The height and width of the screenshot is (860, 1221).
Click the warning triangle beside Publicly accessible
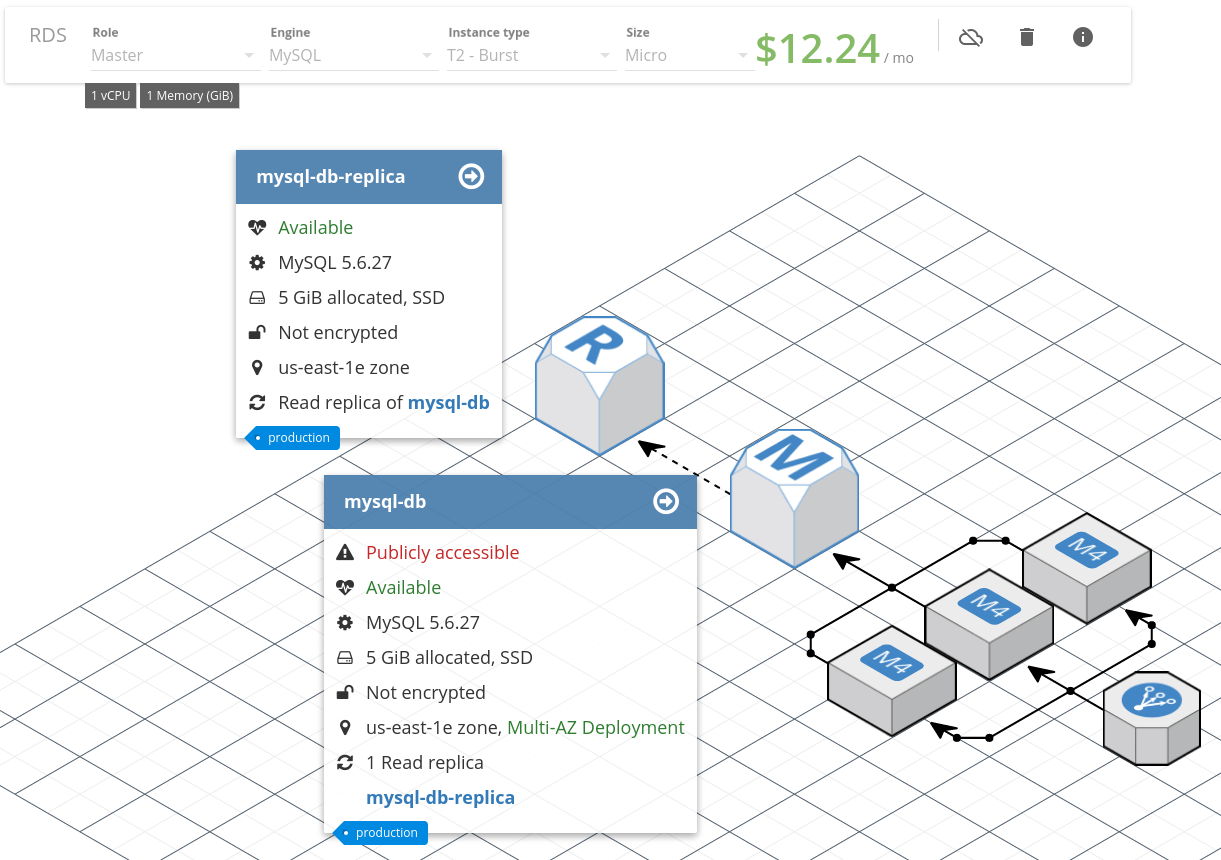(x=345, y=552)
